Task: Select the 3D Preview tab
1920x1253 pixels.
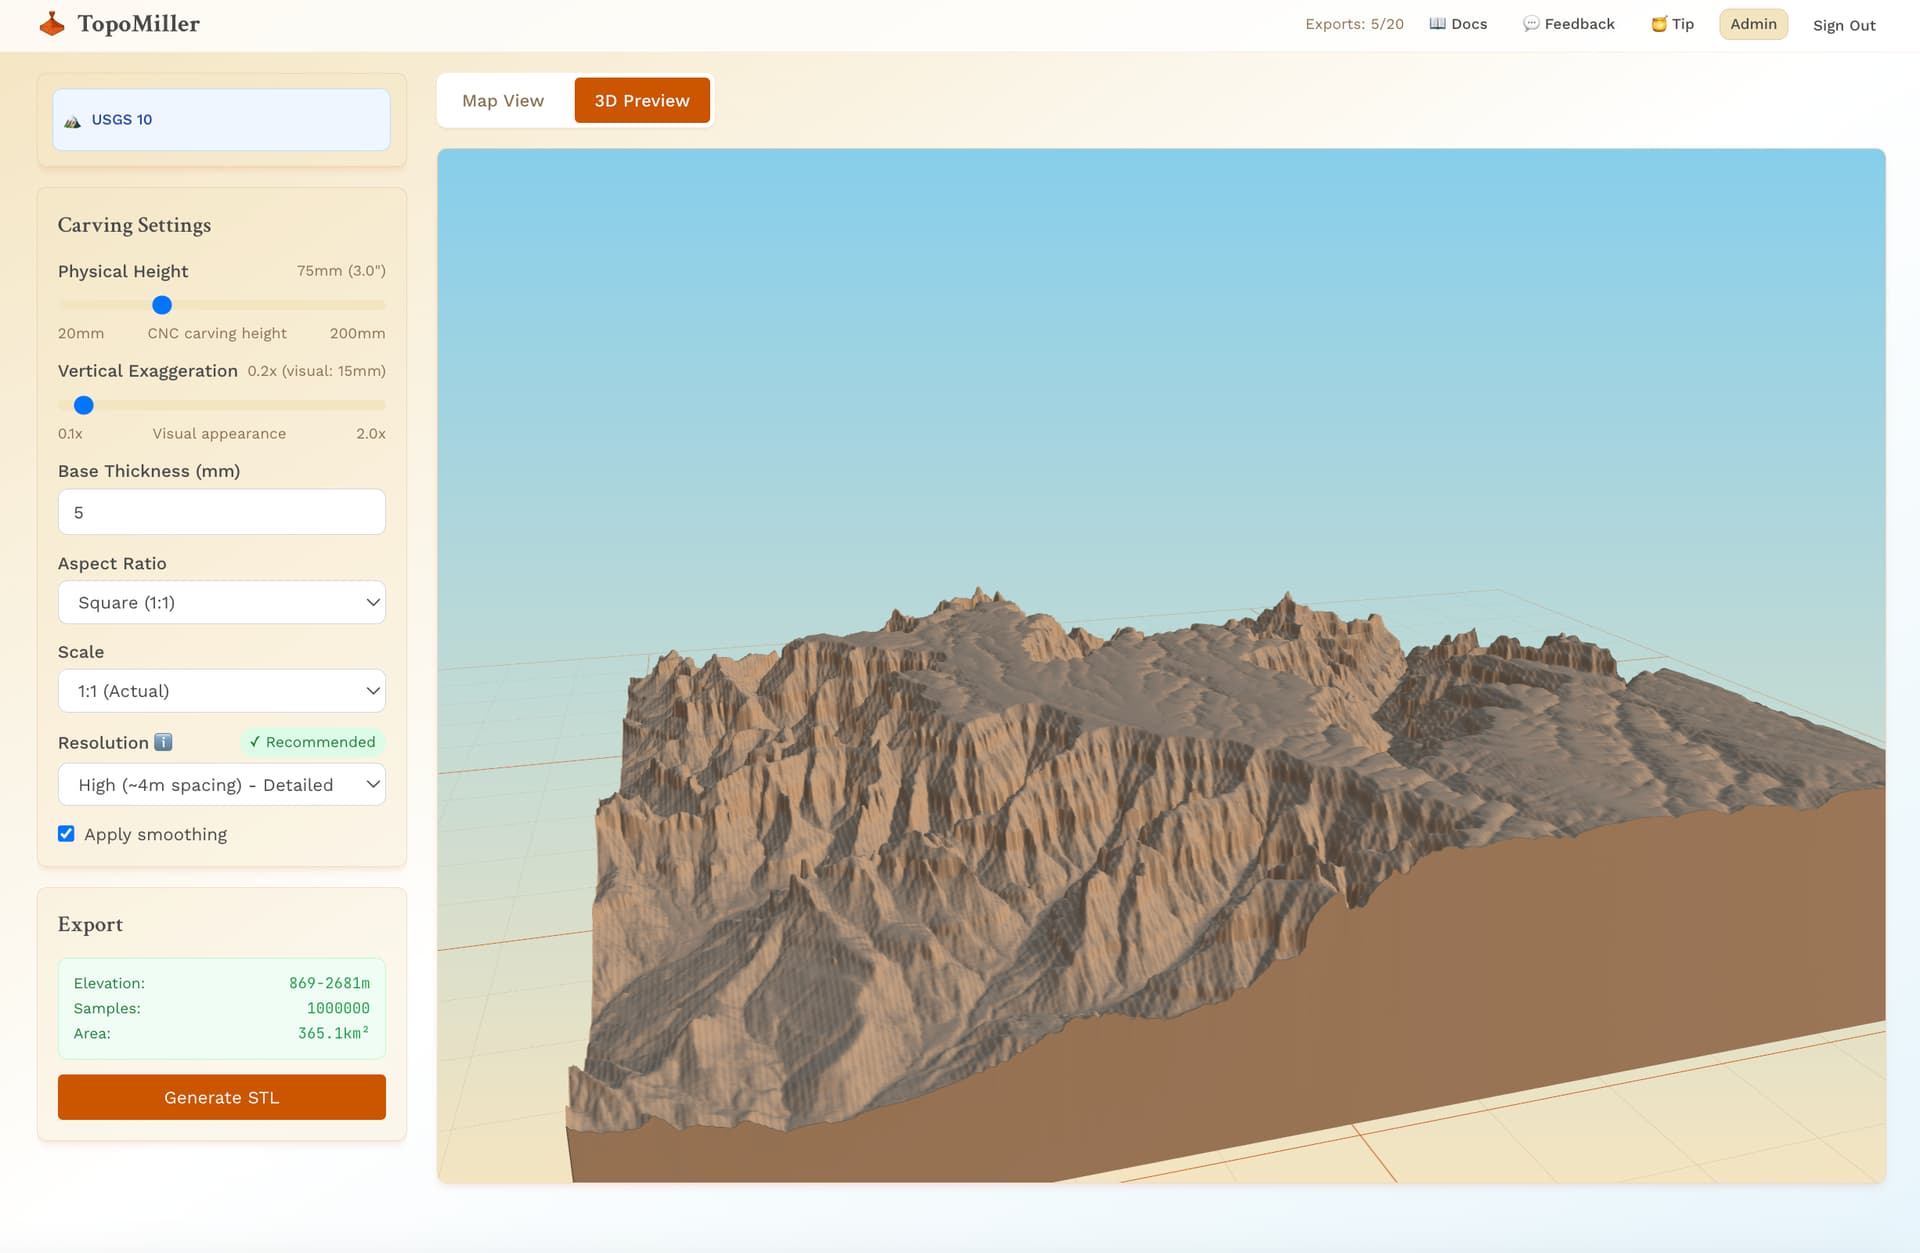Action: tap(642, 101)
